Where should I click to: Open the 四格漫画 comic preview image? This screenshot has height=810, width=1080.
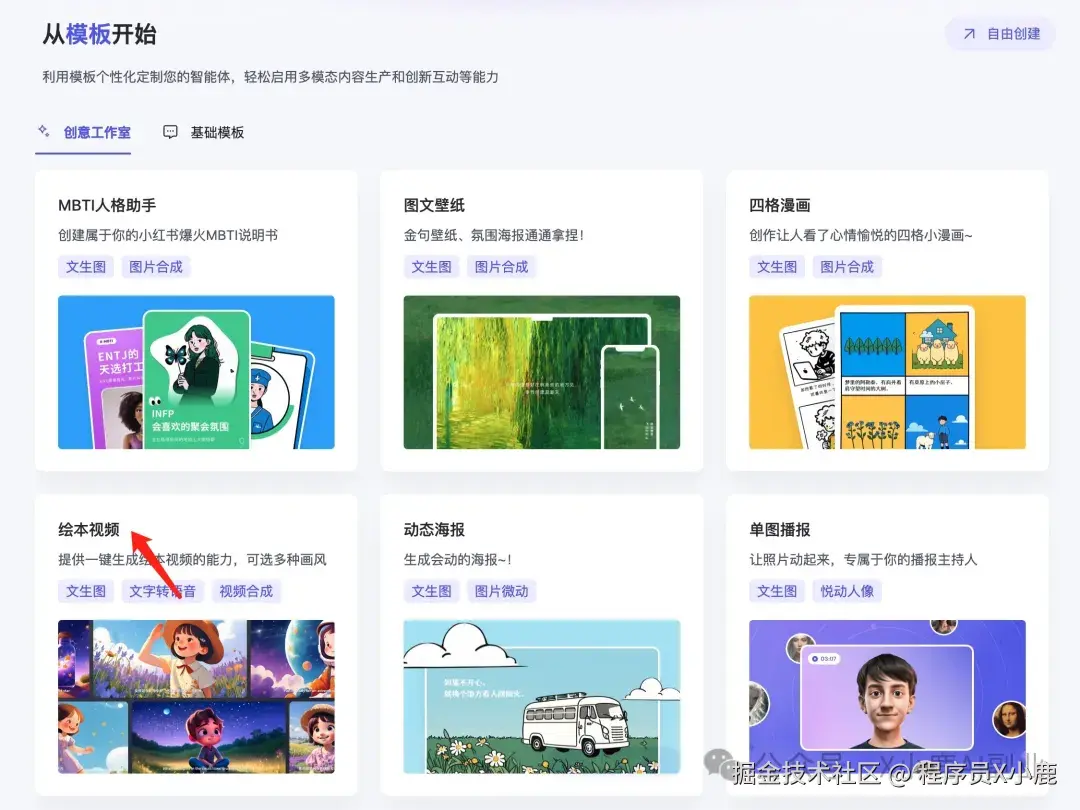click(887, 372)
